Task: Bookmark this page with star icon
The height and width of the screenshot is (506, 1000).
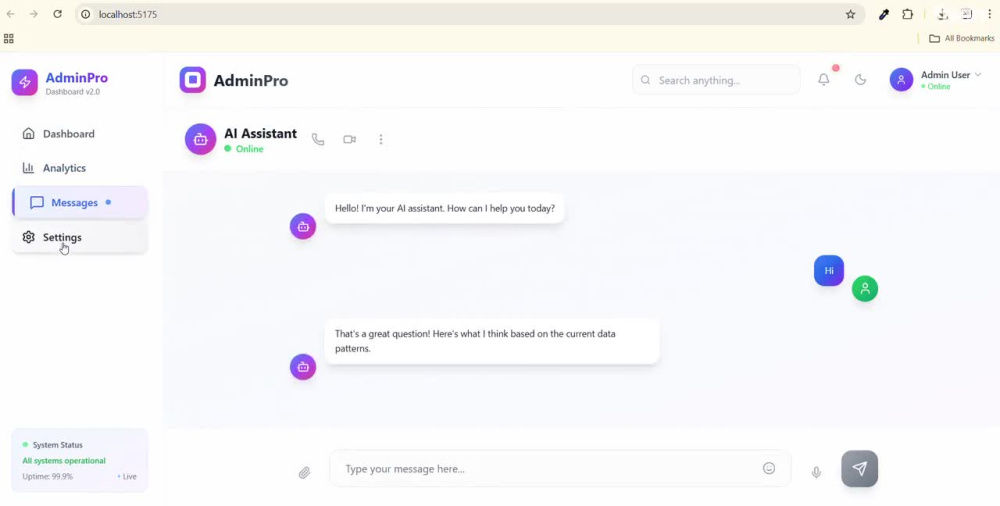Action: (850, 14)
